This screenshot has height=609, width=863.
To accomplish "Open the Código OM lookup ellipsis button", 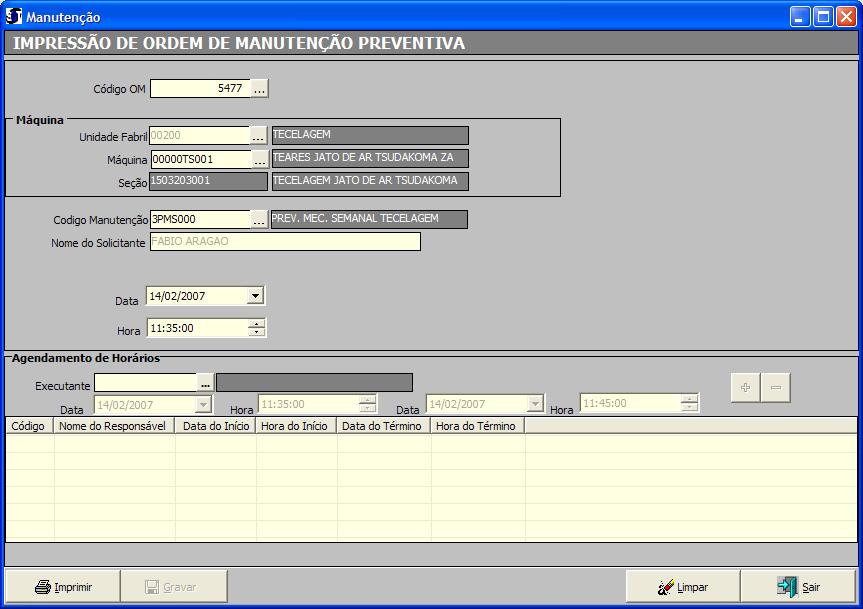I will pos(260,89).
